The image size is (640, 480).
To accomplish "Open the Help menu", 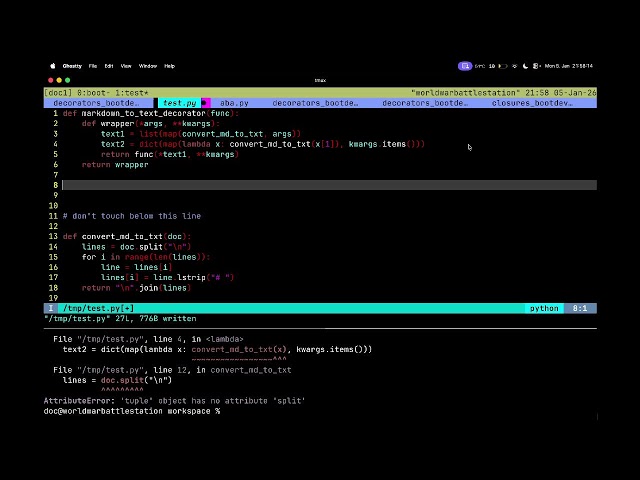I will click(x=169, y=66).
